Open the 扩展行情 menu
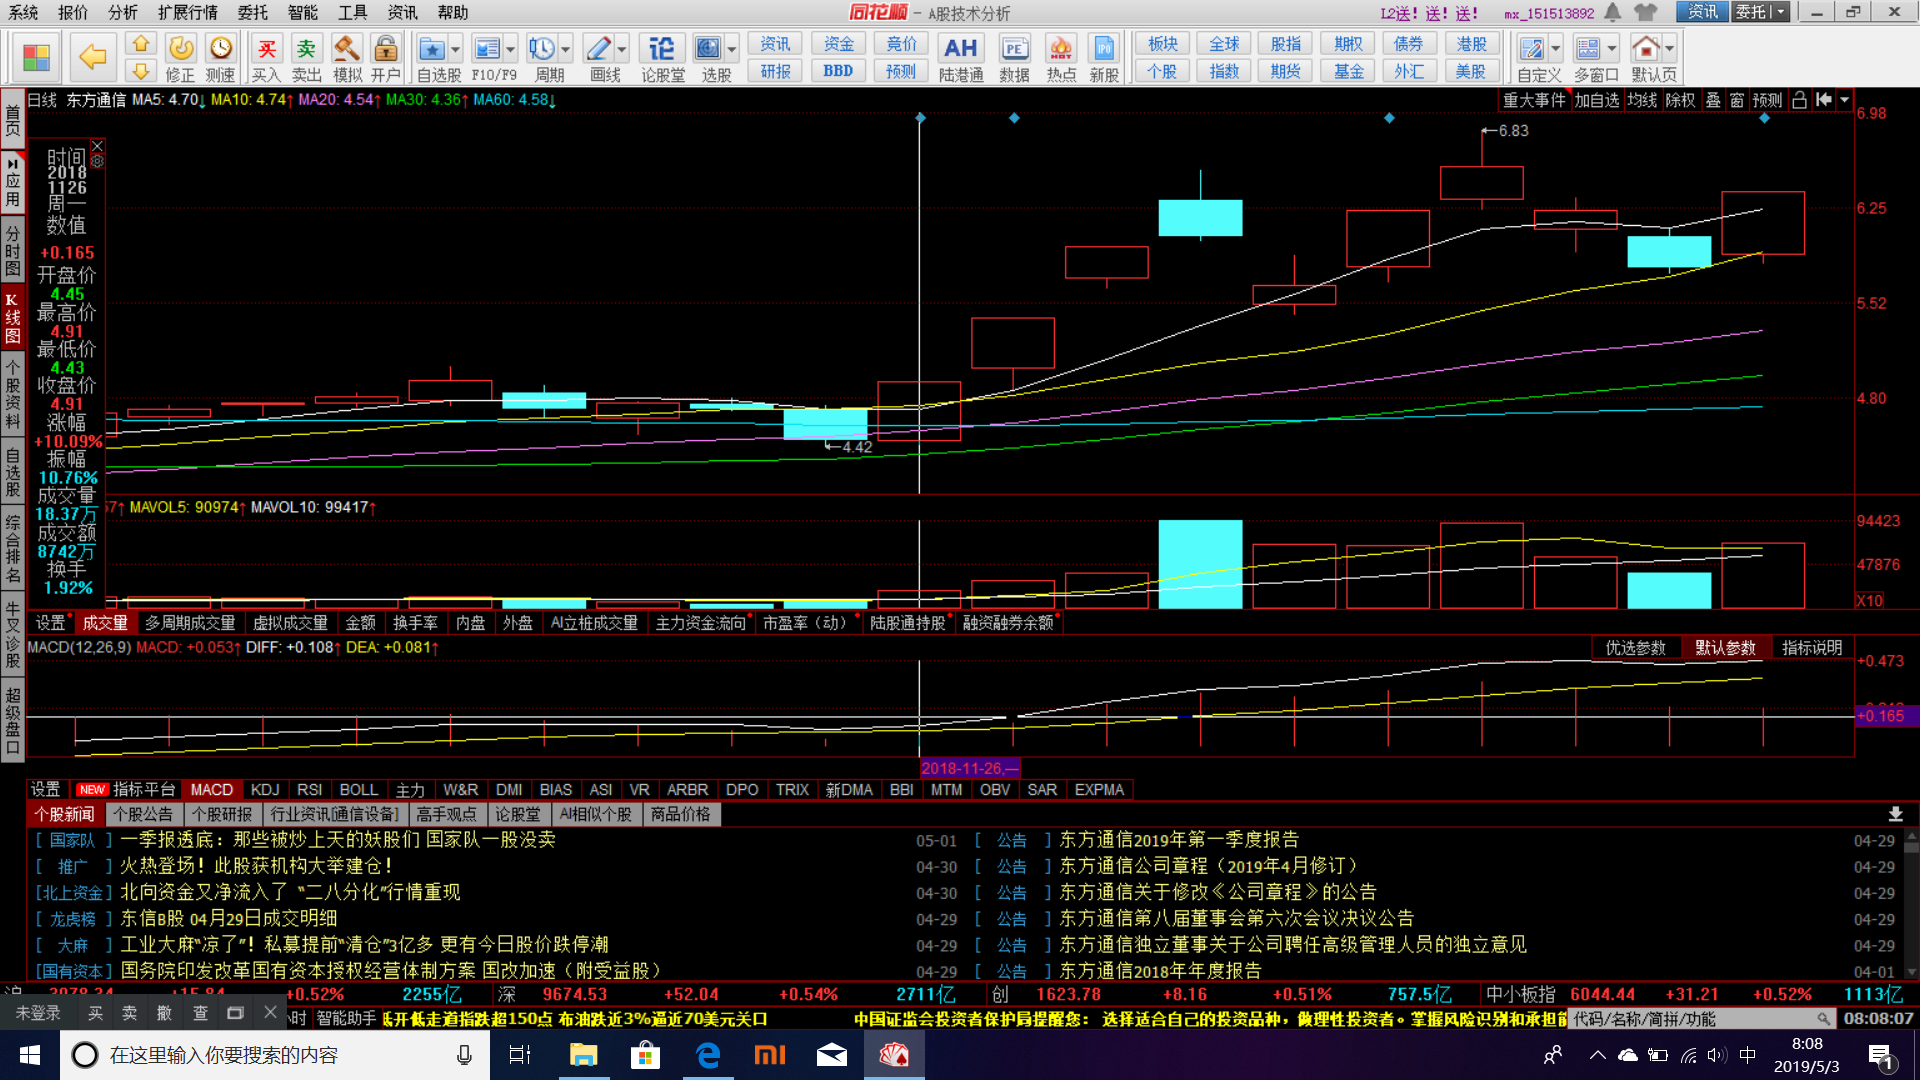The width and height of the screenshot is (1920, 1080). coord(188,12)
